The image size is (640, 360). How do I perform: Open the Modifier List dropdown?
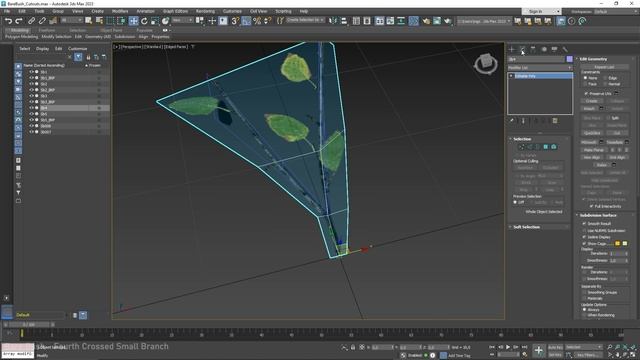coord(540,68)
